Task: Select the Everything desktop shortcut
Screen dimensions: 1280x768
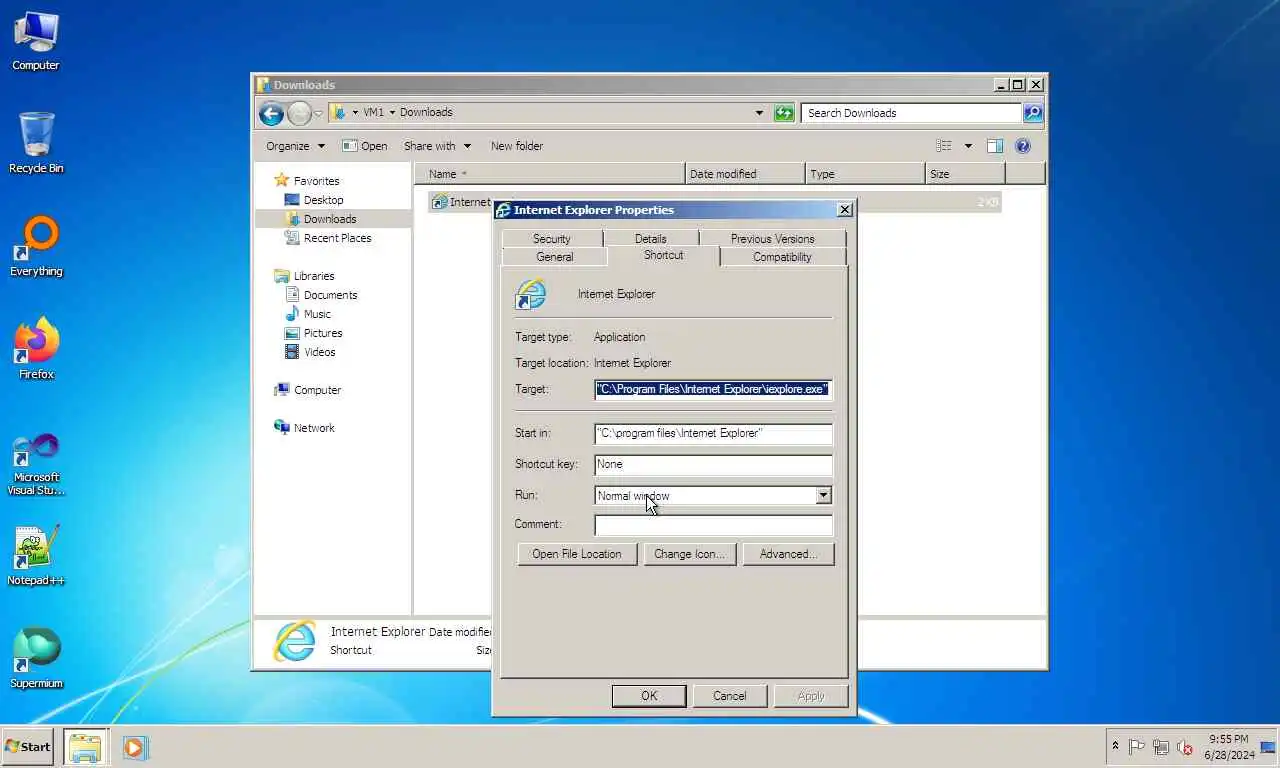Action: 36,246
